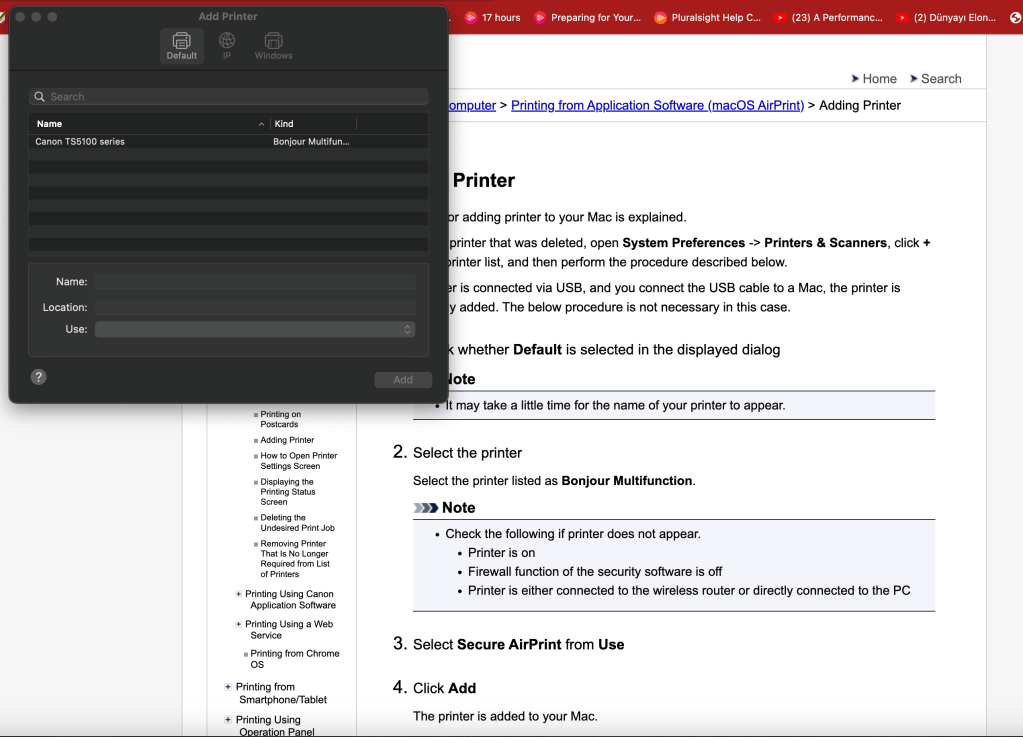The image size is (1023, 737).
Task: Expand Printing from Smartphone/Tablet section
Action: 228,687
